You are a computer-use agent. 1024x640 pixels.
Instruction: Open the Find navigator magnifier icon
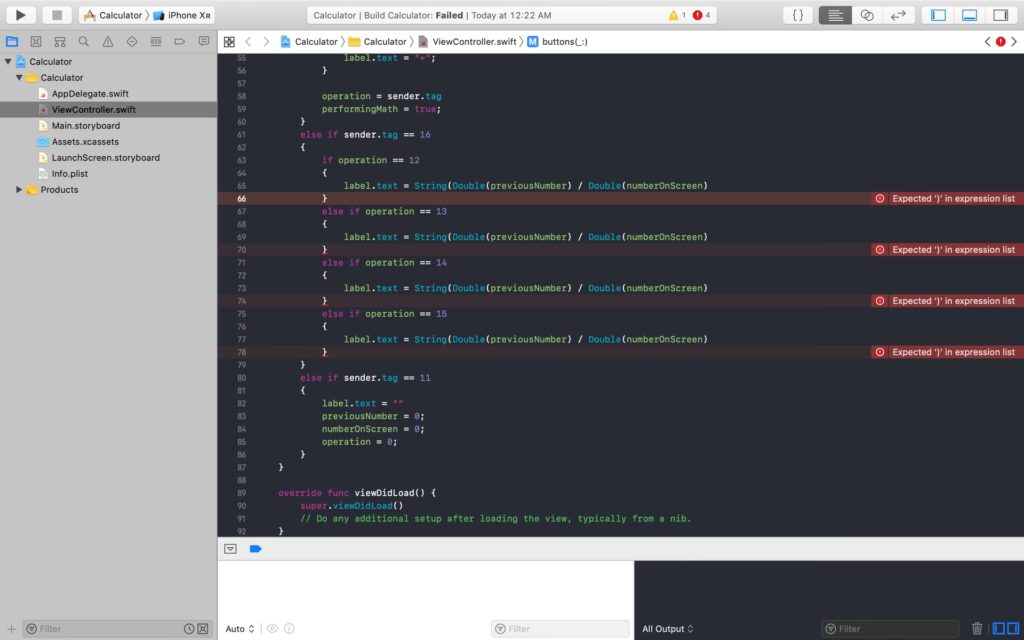point(83,41)
